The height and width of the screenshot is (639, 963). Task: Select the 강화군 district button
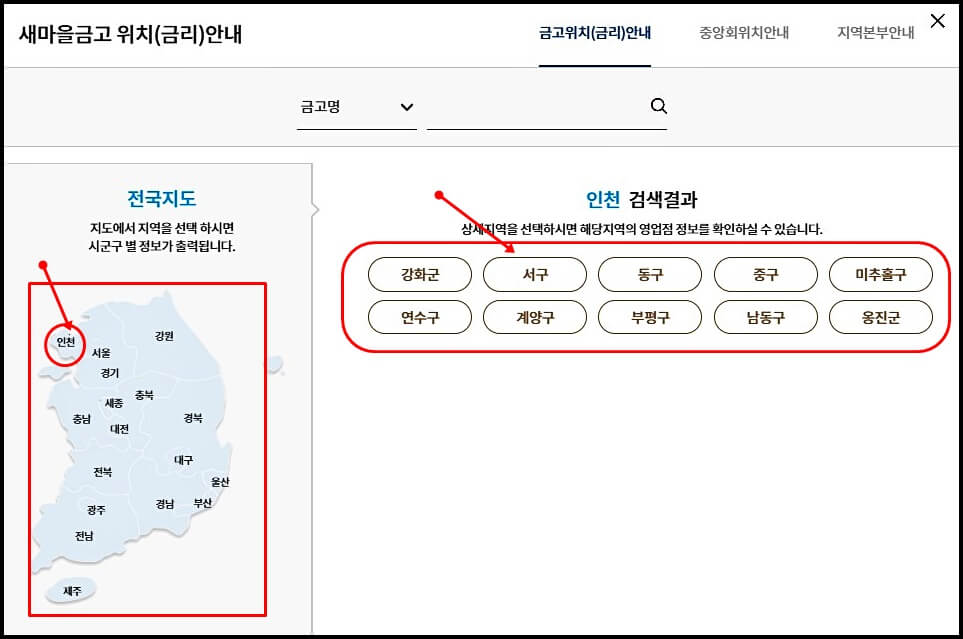[x=420, y=274]
